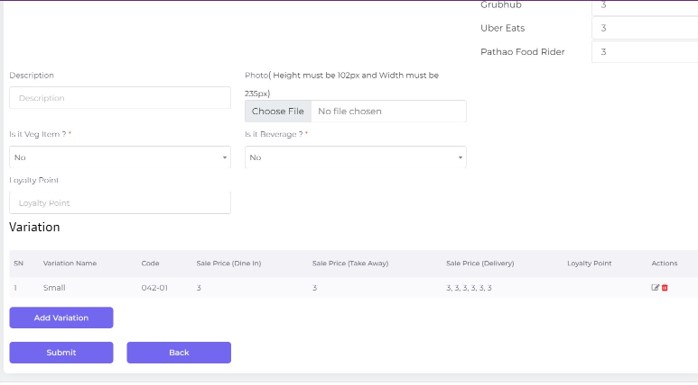Screen dimensions: 698x385
Task: Focus the Description input field
Action: point(120,97)
